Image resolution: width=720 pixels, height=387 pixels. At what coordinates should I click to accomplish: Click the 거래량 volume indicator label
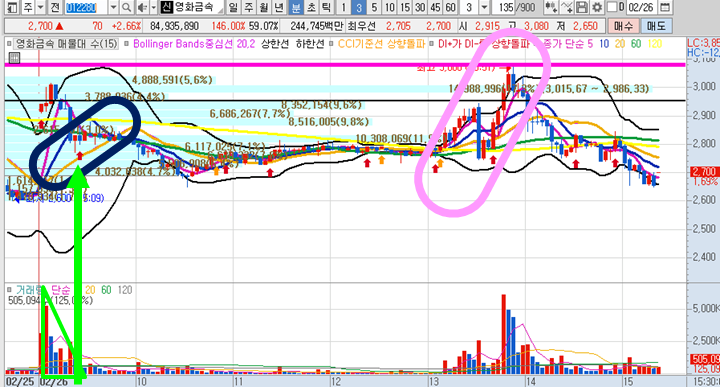[x=30, y=290]
